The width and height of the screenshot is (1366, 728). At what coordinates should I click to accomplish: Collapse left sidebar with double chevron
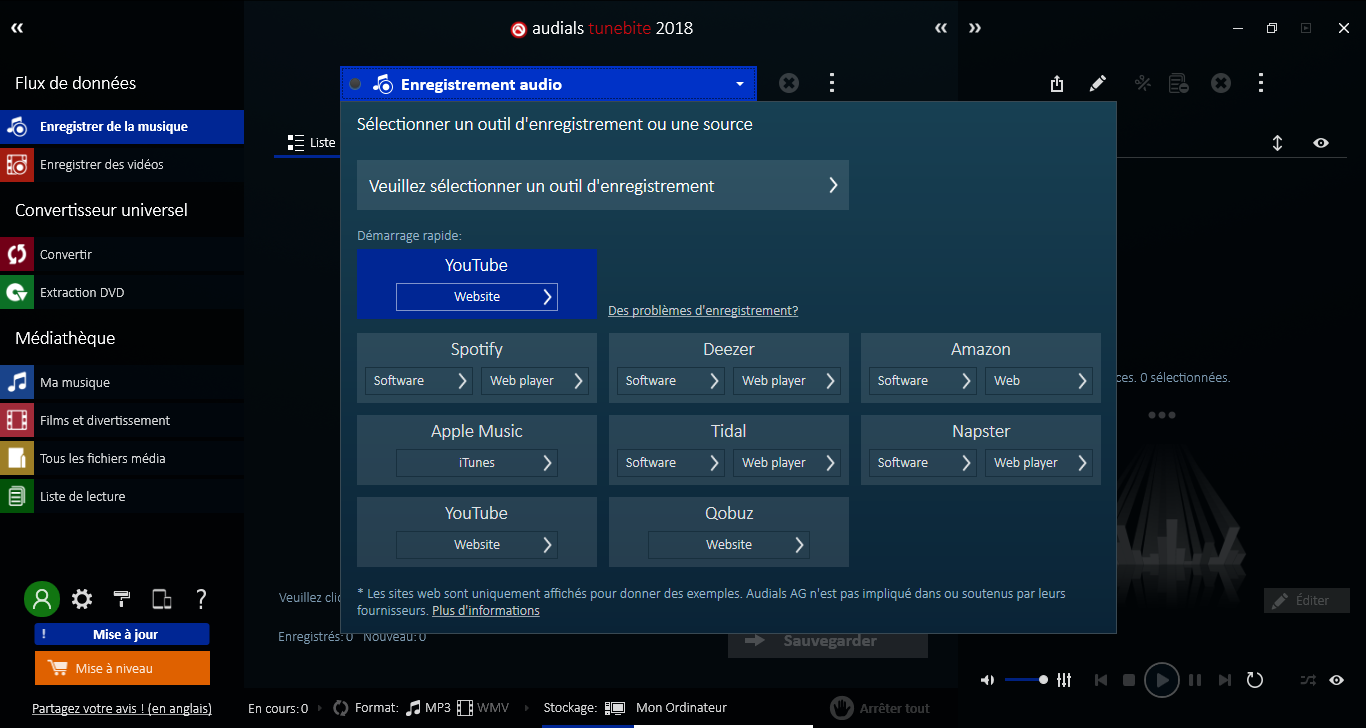point(17,28)
